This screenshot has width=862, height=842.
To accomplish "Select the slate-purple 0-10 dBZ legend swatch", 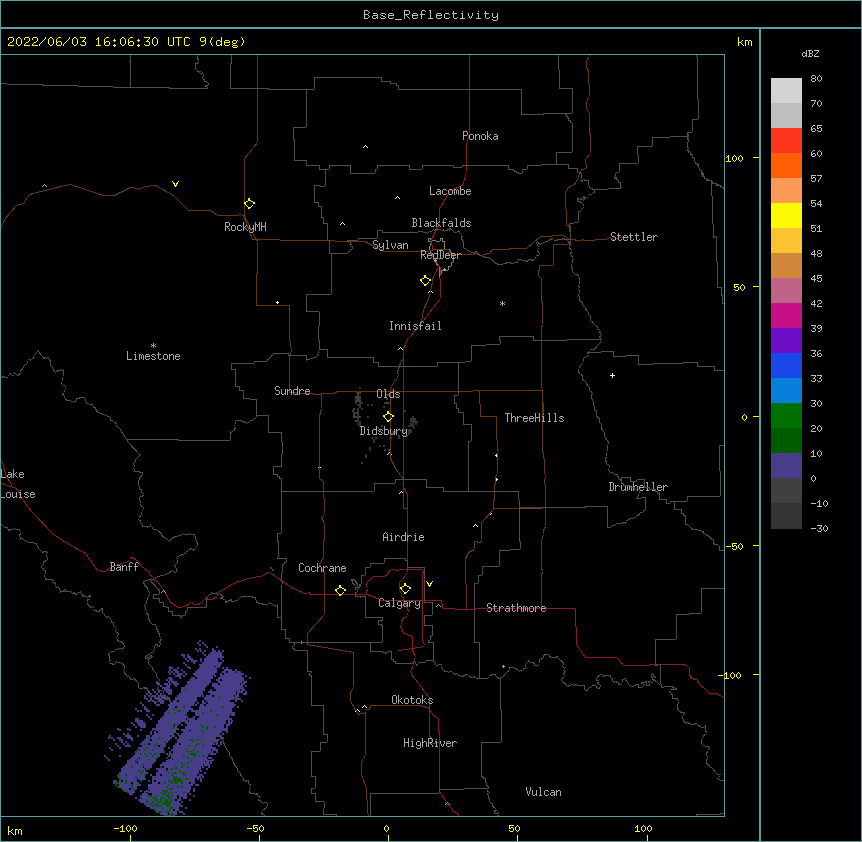I will click(786, 466).
